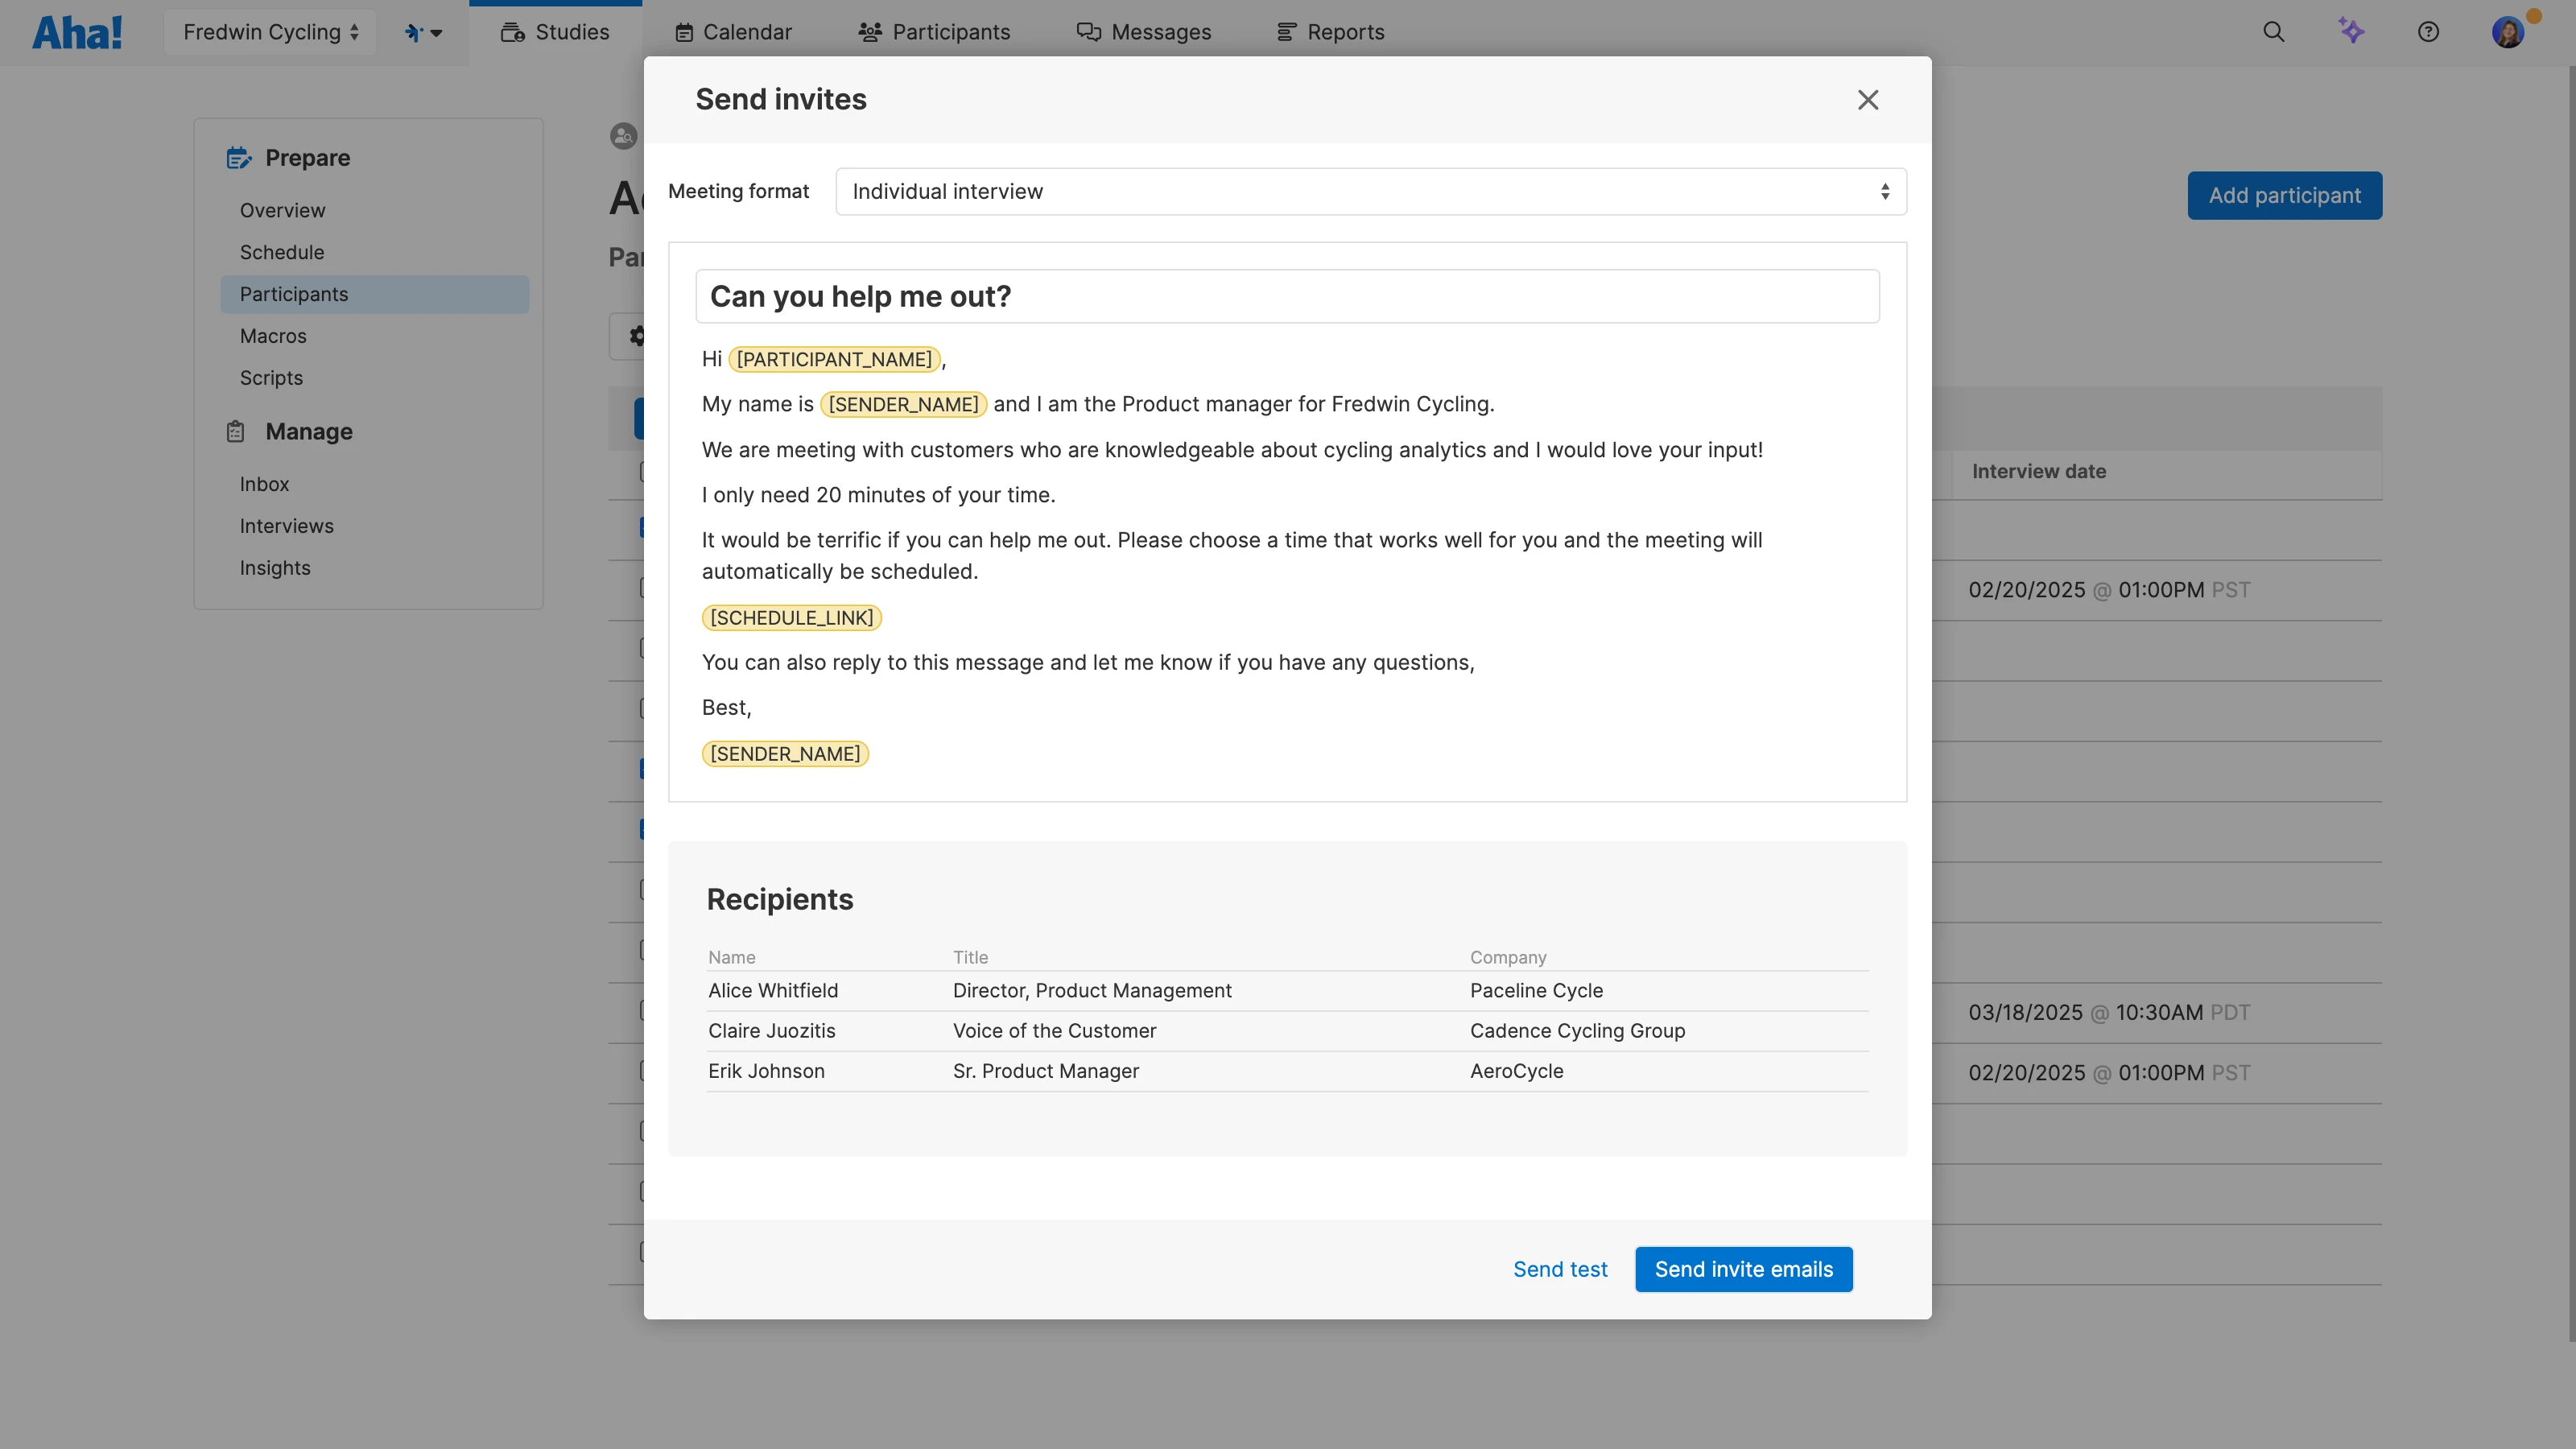The height and width of the screenshot is (1449, 2576).
Task: Click the Manage section clipboard icon
Action: (x=235, y=431)
